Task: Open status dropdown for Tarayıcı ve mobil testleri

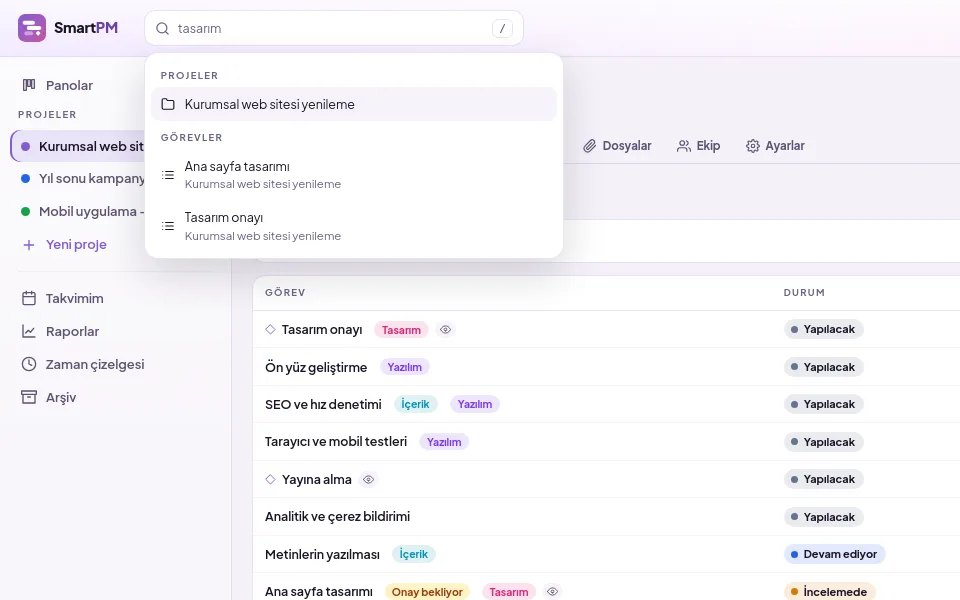Action: 823,442
